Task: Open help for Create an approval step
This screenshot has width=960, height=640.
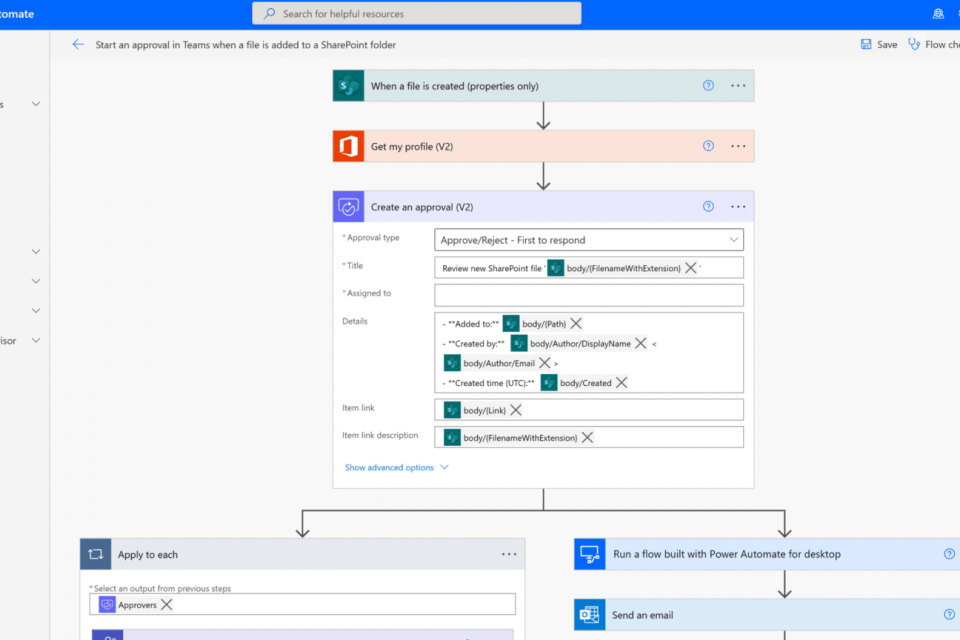Action: [708, 207]
